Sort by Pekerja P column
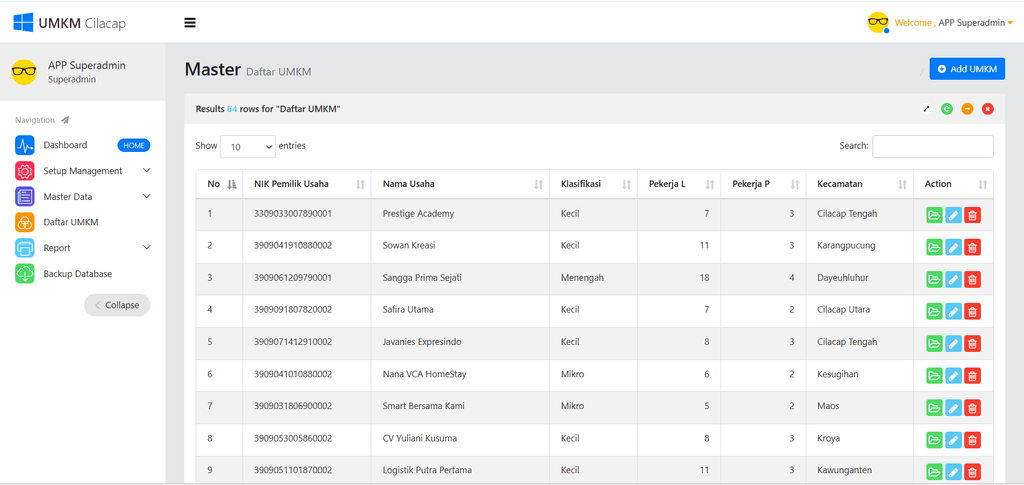This screenshot has height=485, width=1024. (x=763, y=184)
